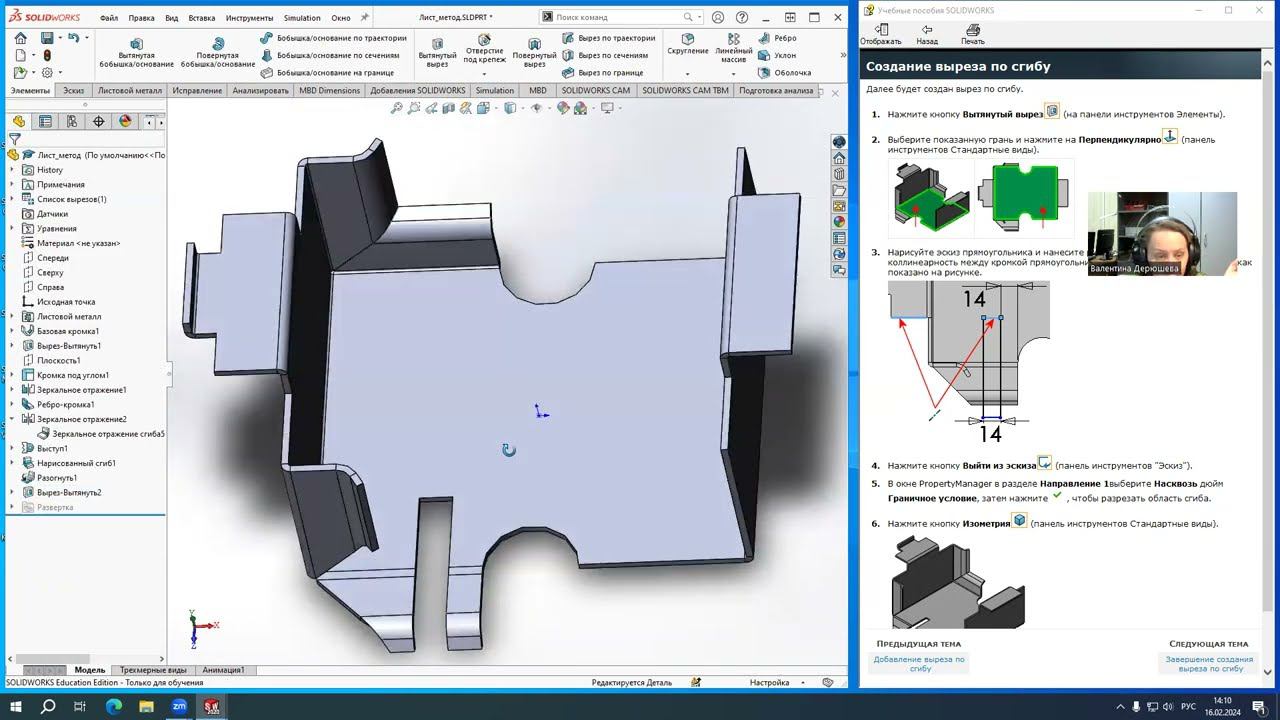1280x720 pixels.
Task: Choose the Extruded Cut tool (Вытянутый вырез)
Action: (x=437, y=54)
